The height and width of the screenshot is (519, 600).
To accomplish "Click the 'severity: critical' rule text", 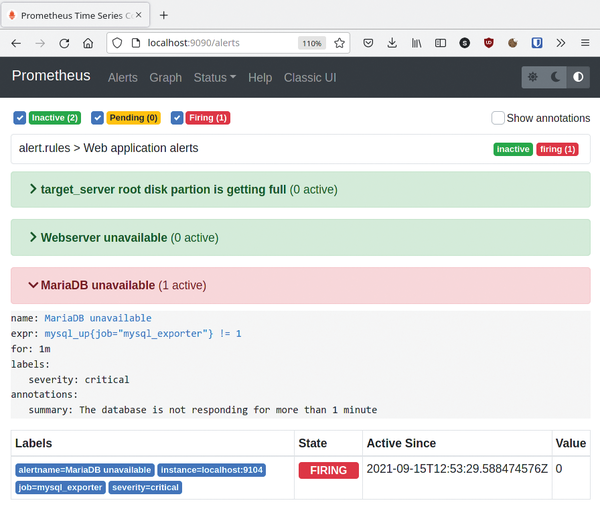I will click(79, 380).
